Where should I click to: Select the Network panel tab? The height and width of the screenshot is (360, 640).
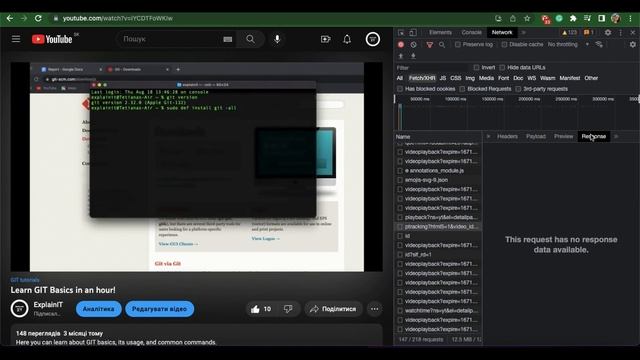tap(502, 33)
